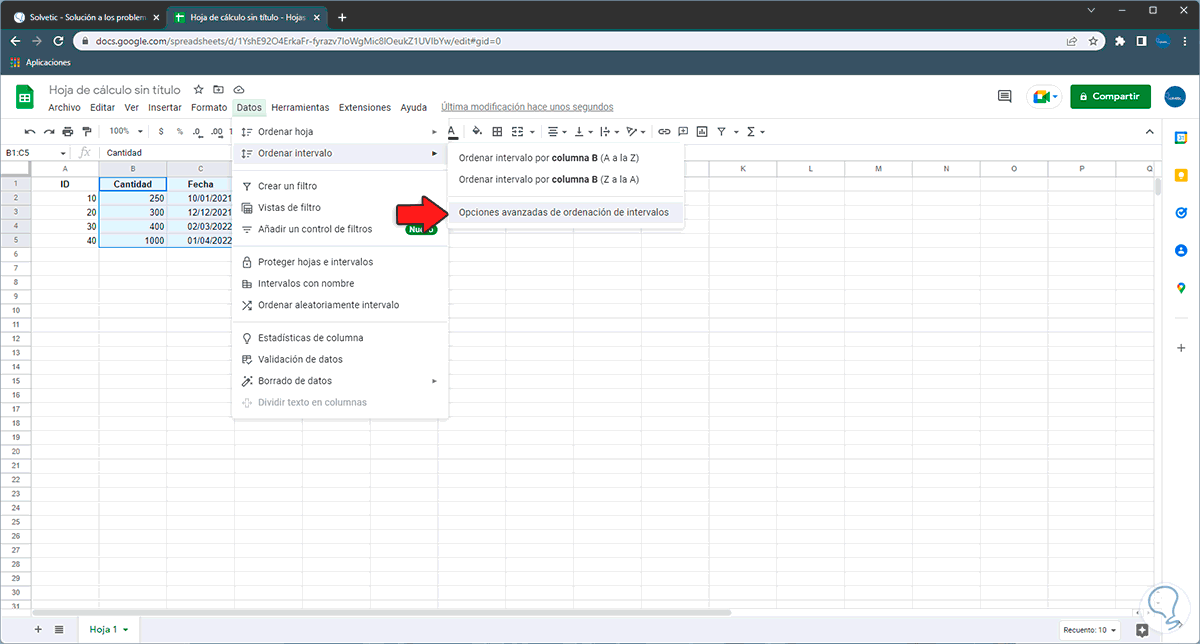Click the Insert link icon
Image resolution: width=1200 pixels, height=644 pixels.
point(664,131)
